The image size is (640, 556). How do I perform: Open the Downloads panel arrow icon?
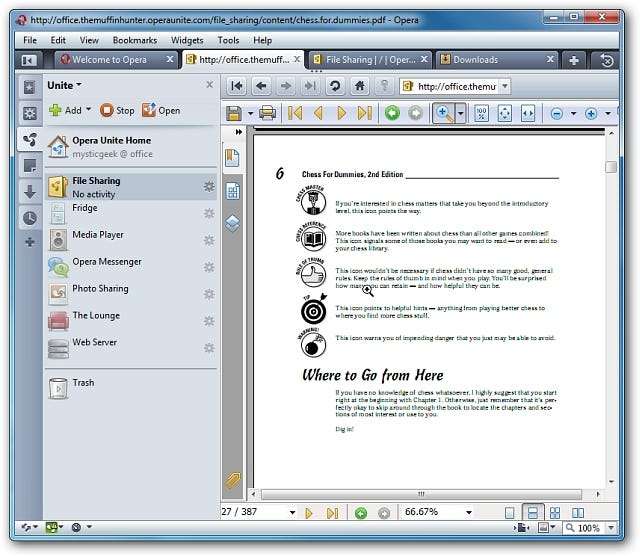point(29,191)
